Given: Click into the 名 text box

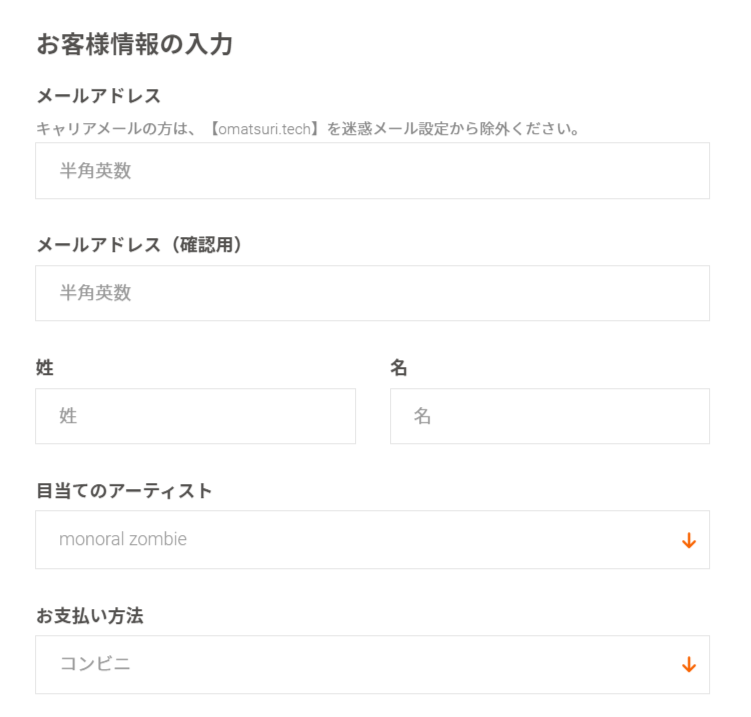Looking at the screenshot, I should 549,416.
